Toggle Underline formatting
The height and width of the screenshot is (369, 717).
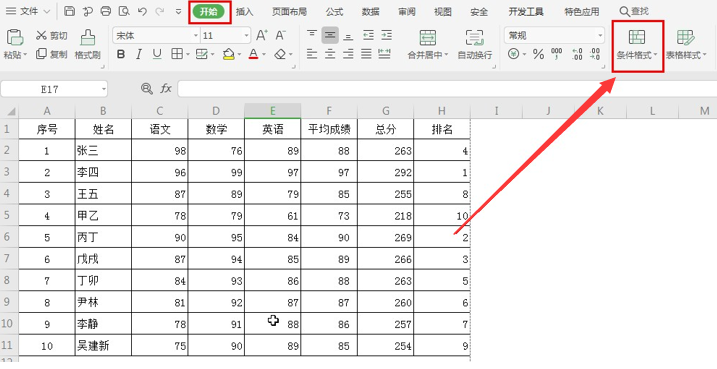pos(157,54)
